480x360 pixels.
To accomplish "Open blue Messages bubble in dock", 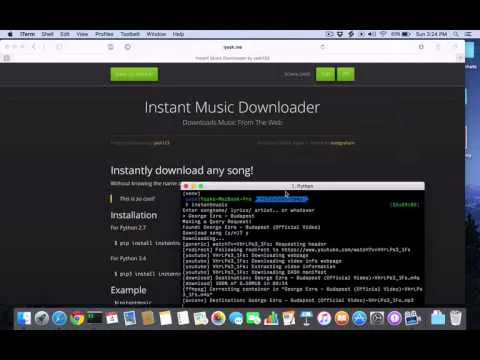I will [x=236, y=318].
